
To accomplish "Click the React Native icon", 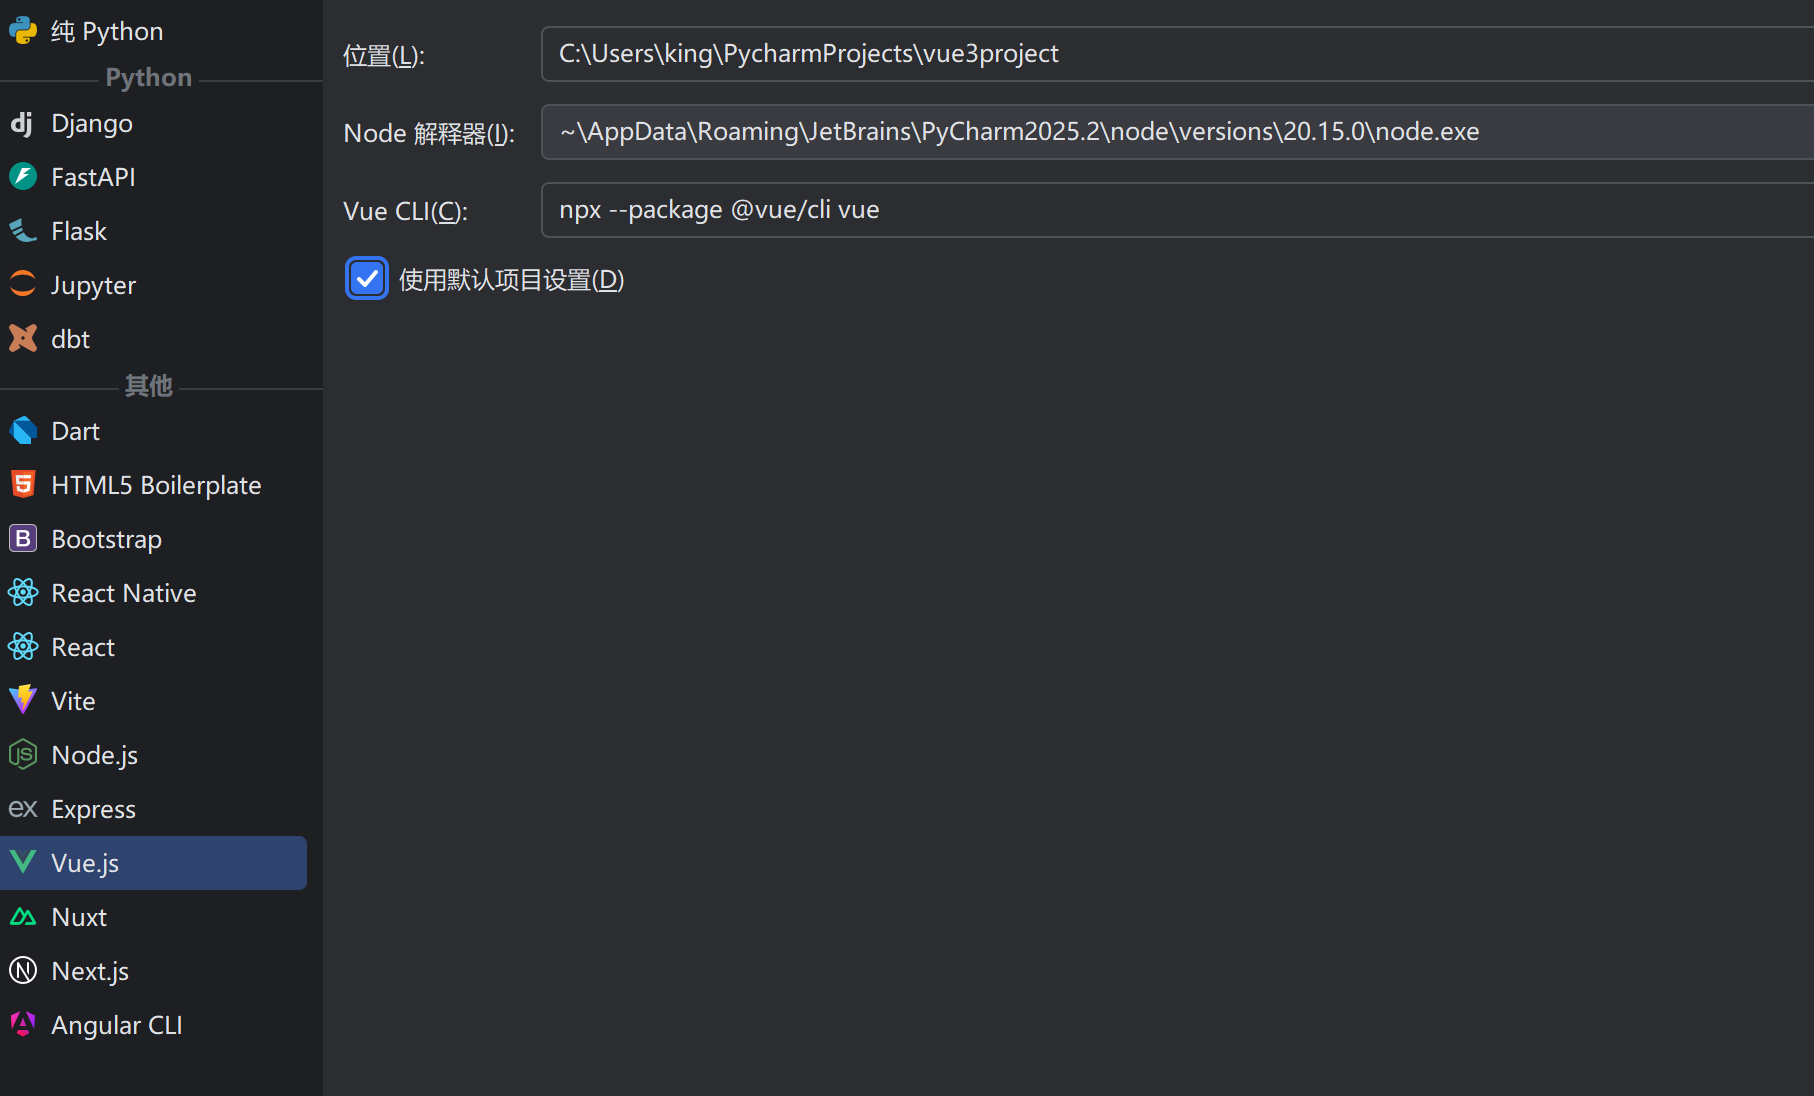I will click(23, 593).
